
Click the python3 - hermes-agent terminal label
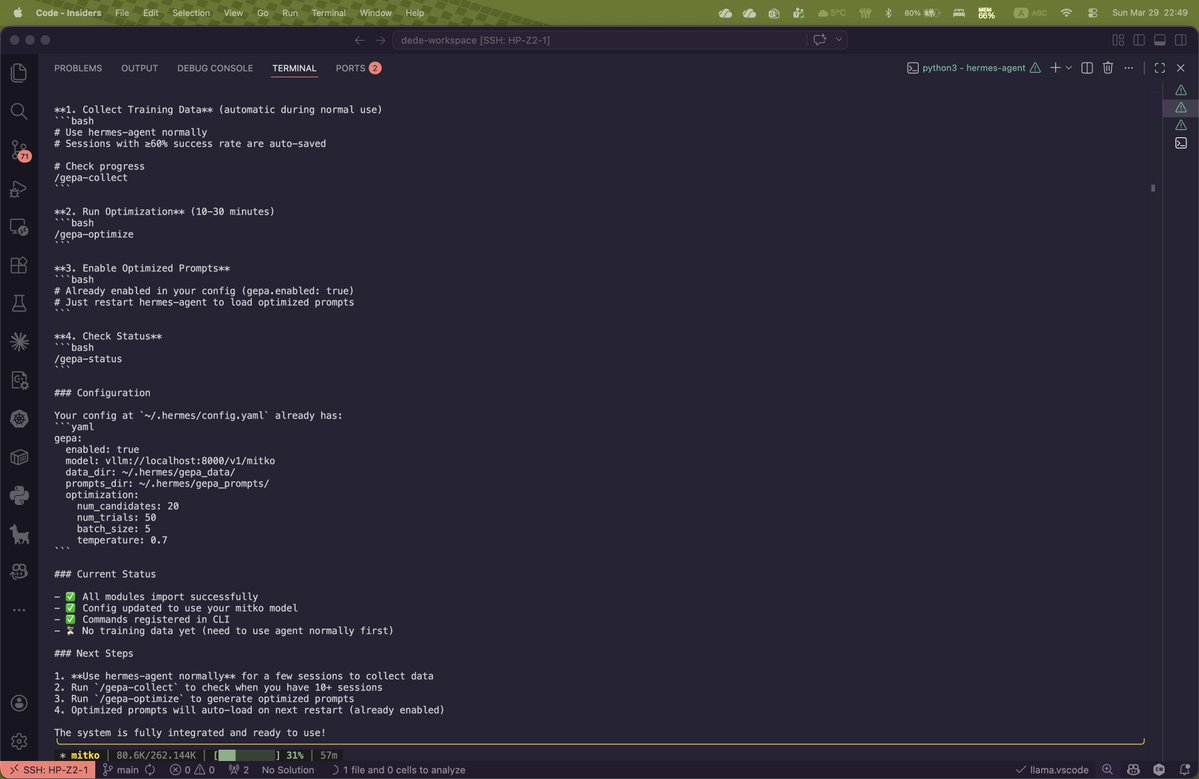(973, 68)
